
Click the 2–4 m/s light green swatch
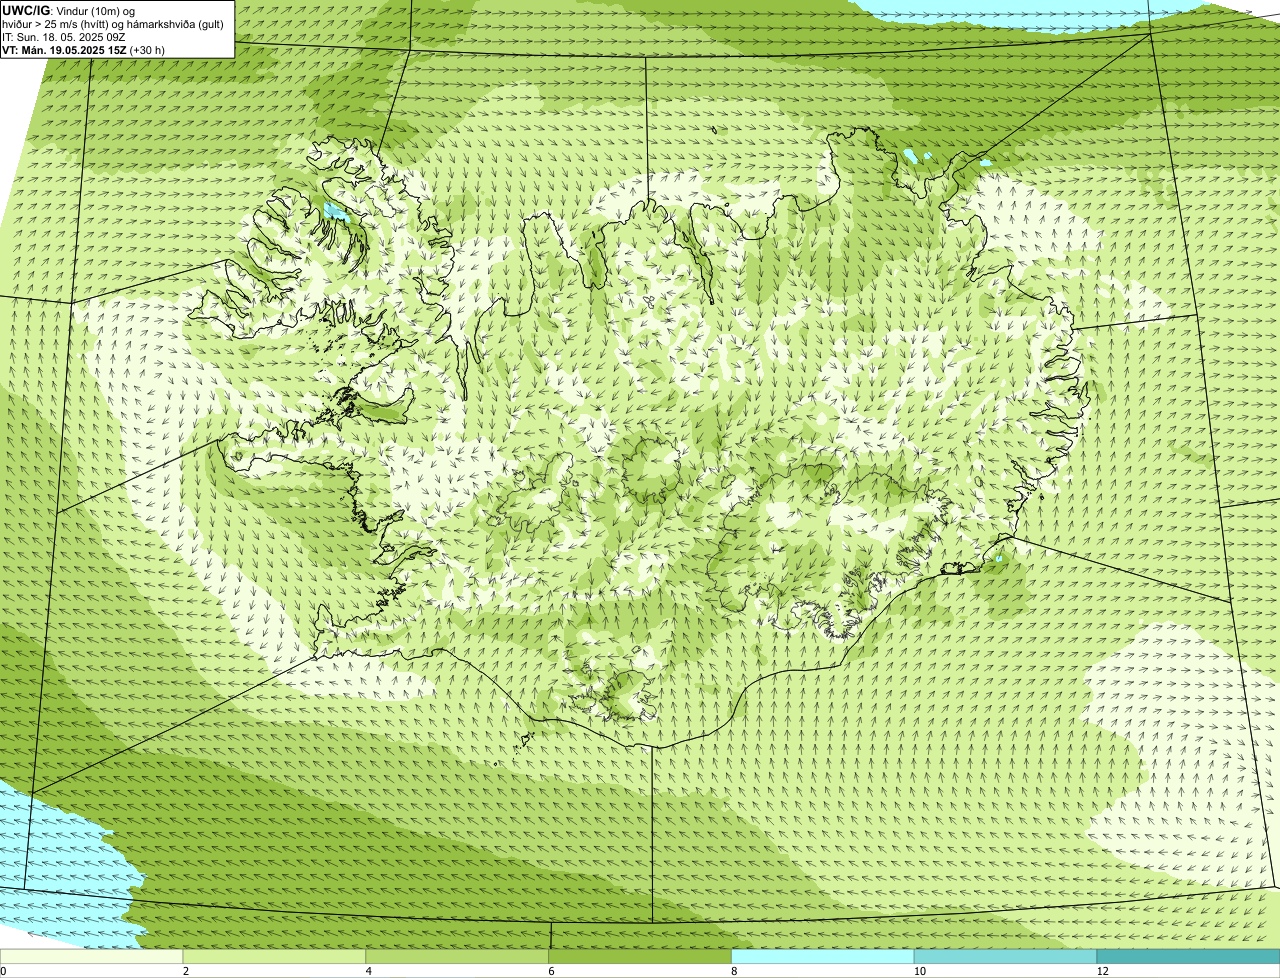point(275,956)
